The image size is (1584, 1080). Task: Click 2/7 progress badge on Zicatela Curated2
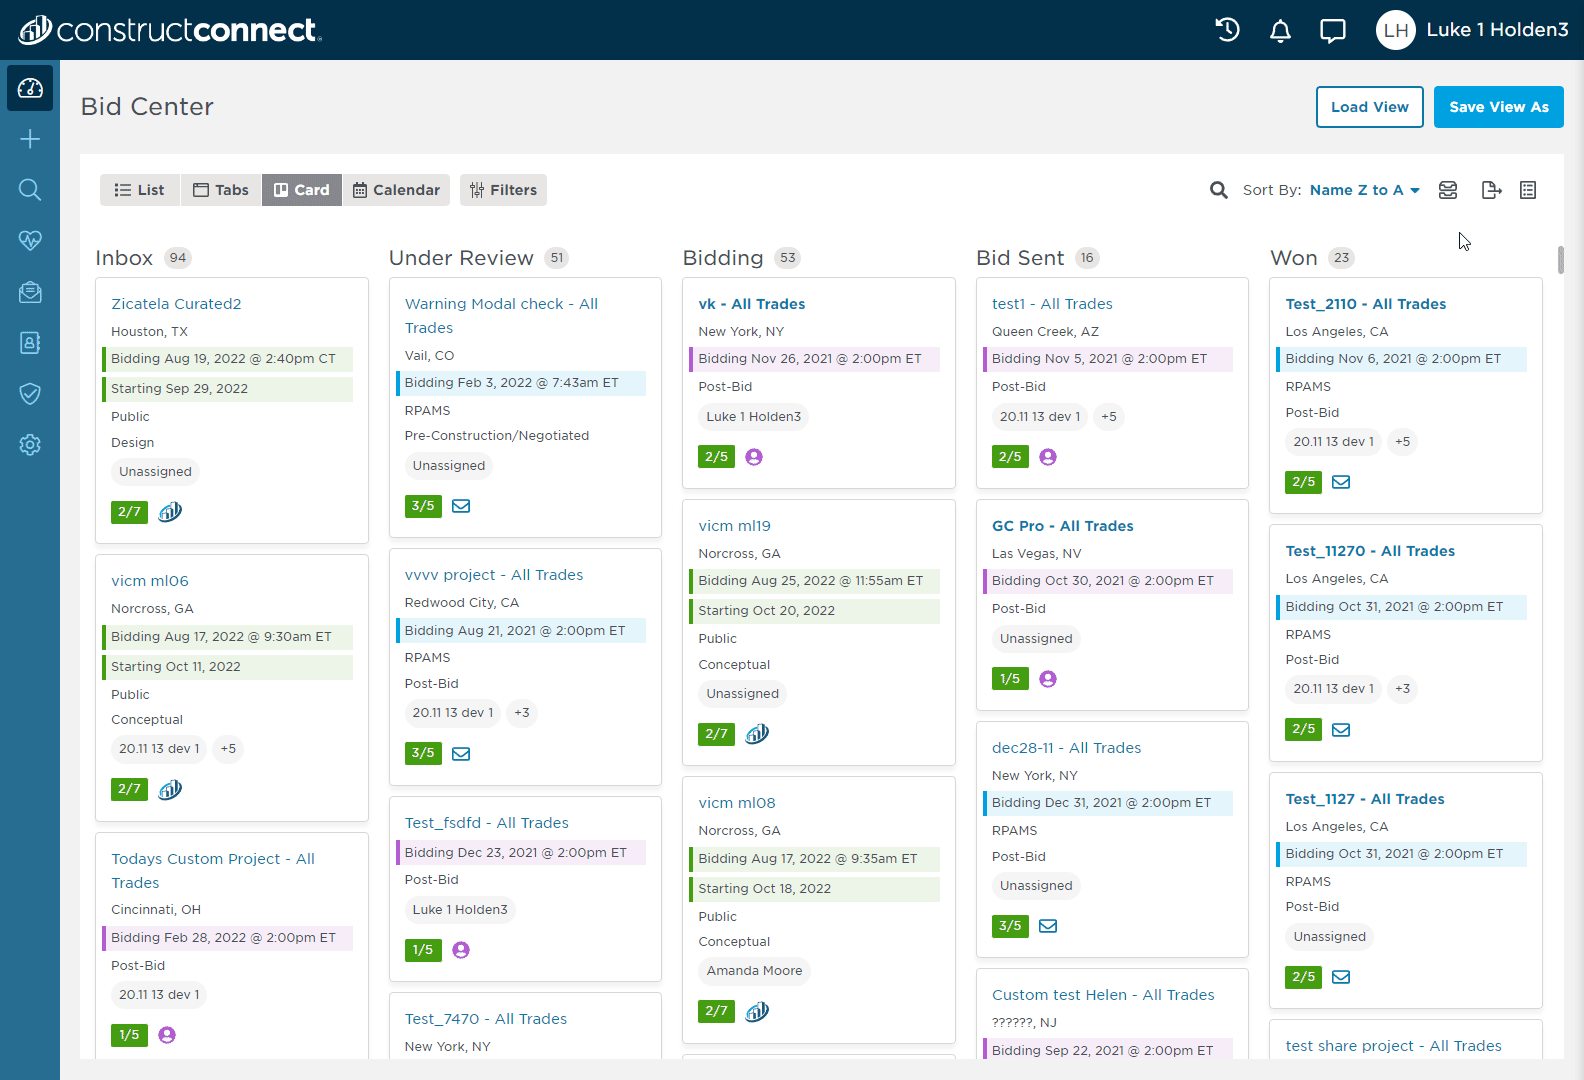click(129, 512)
